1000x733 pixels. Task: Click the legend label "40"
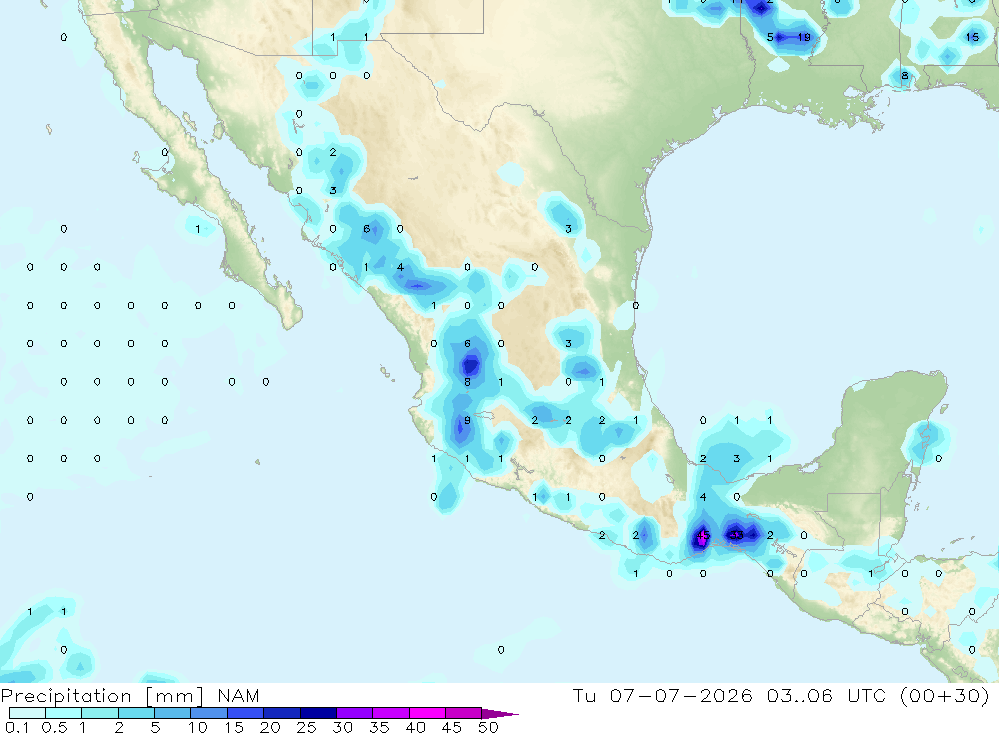click(x=416, y=727)
